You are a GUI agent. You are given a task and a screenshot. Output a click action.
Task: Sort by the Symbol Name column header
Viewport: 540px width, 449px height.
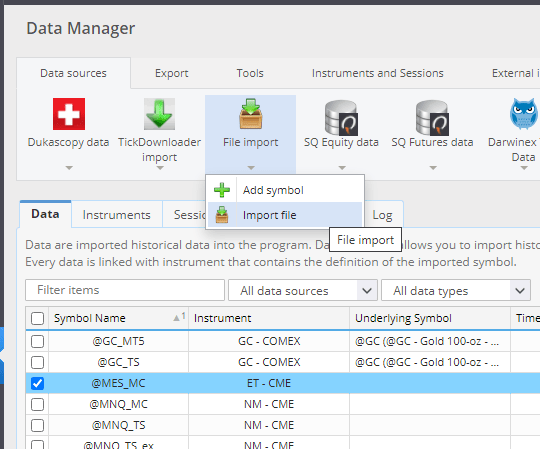[118, 318]
